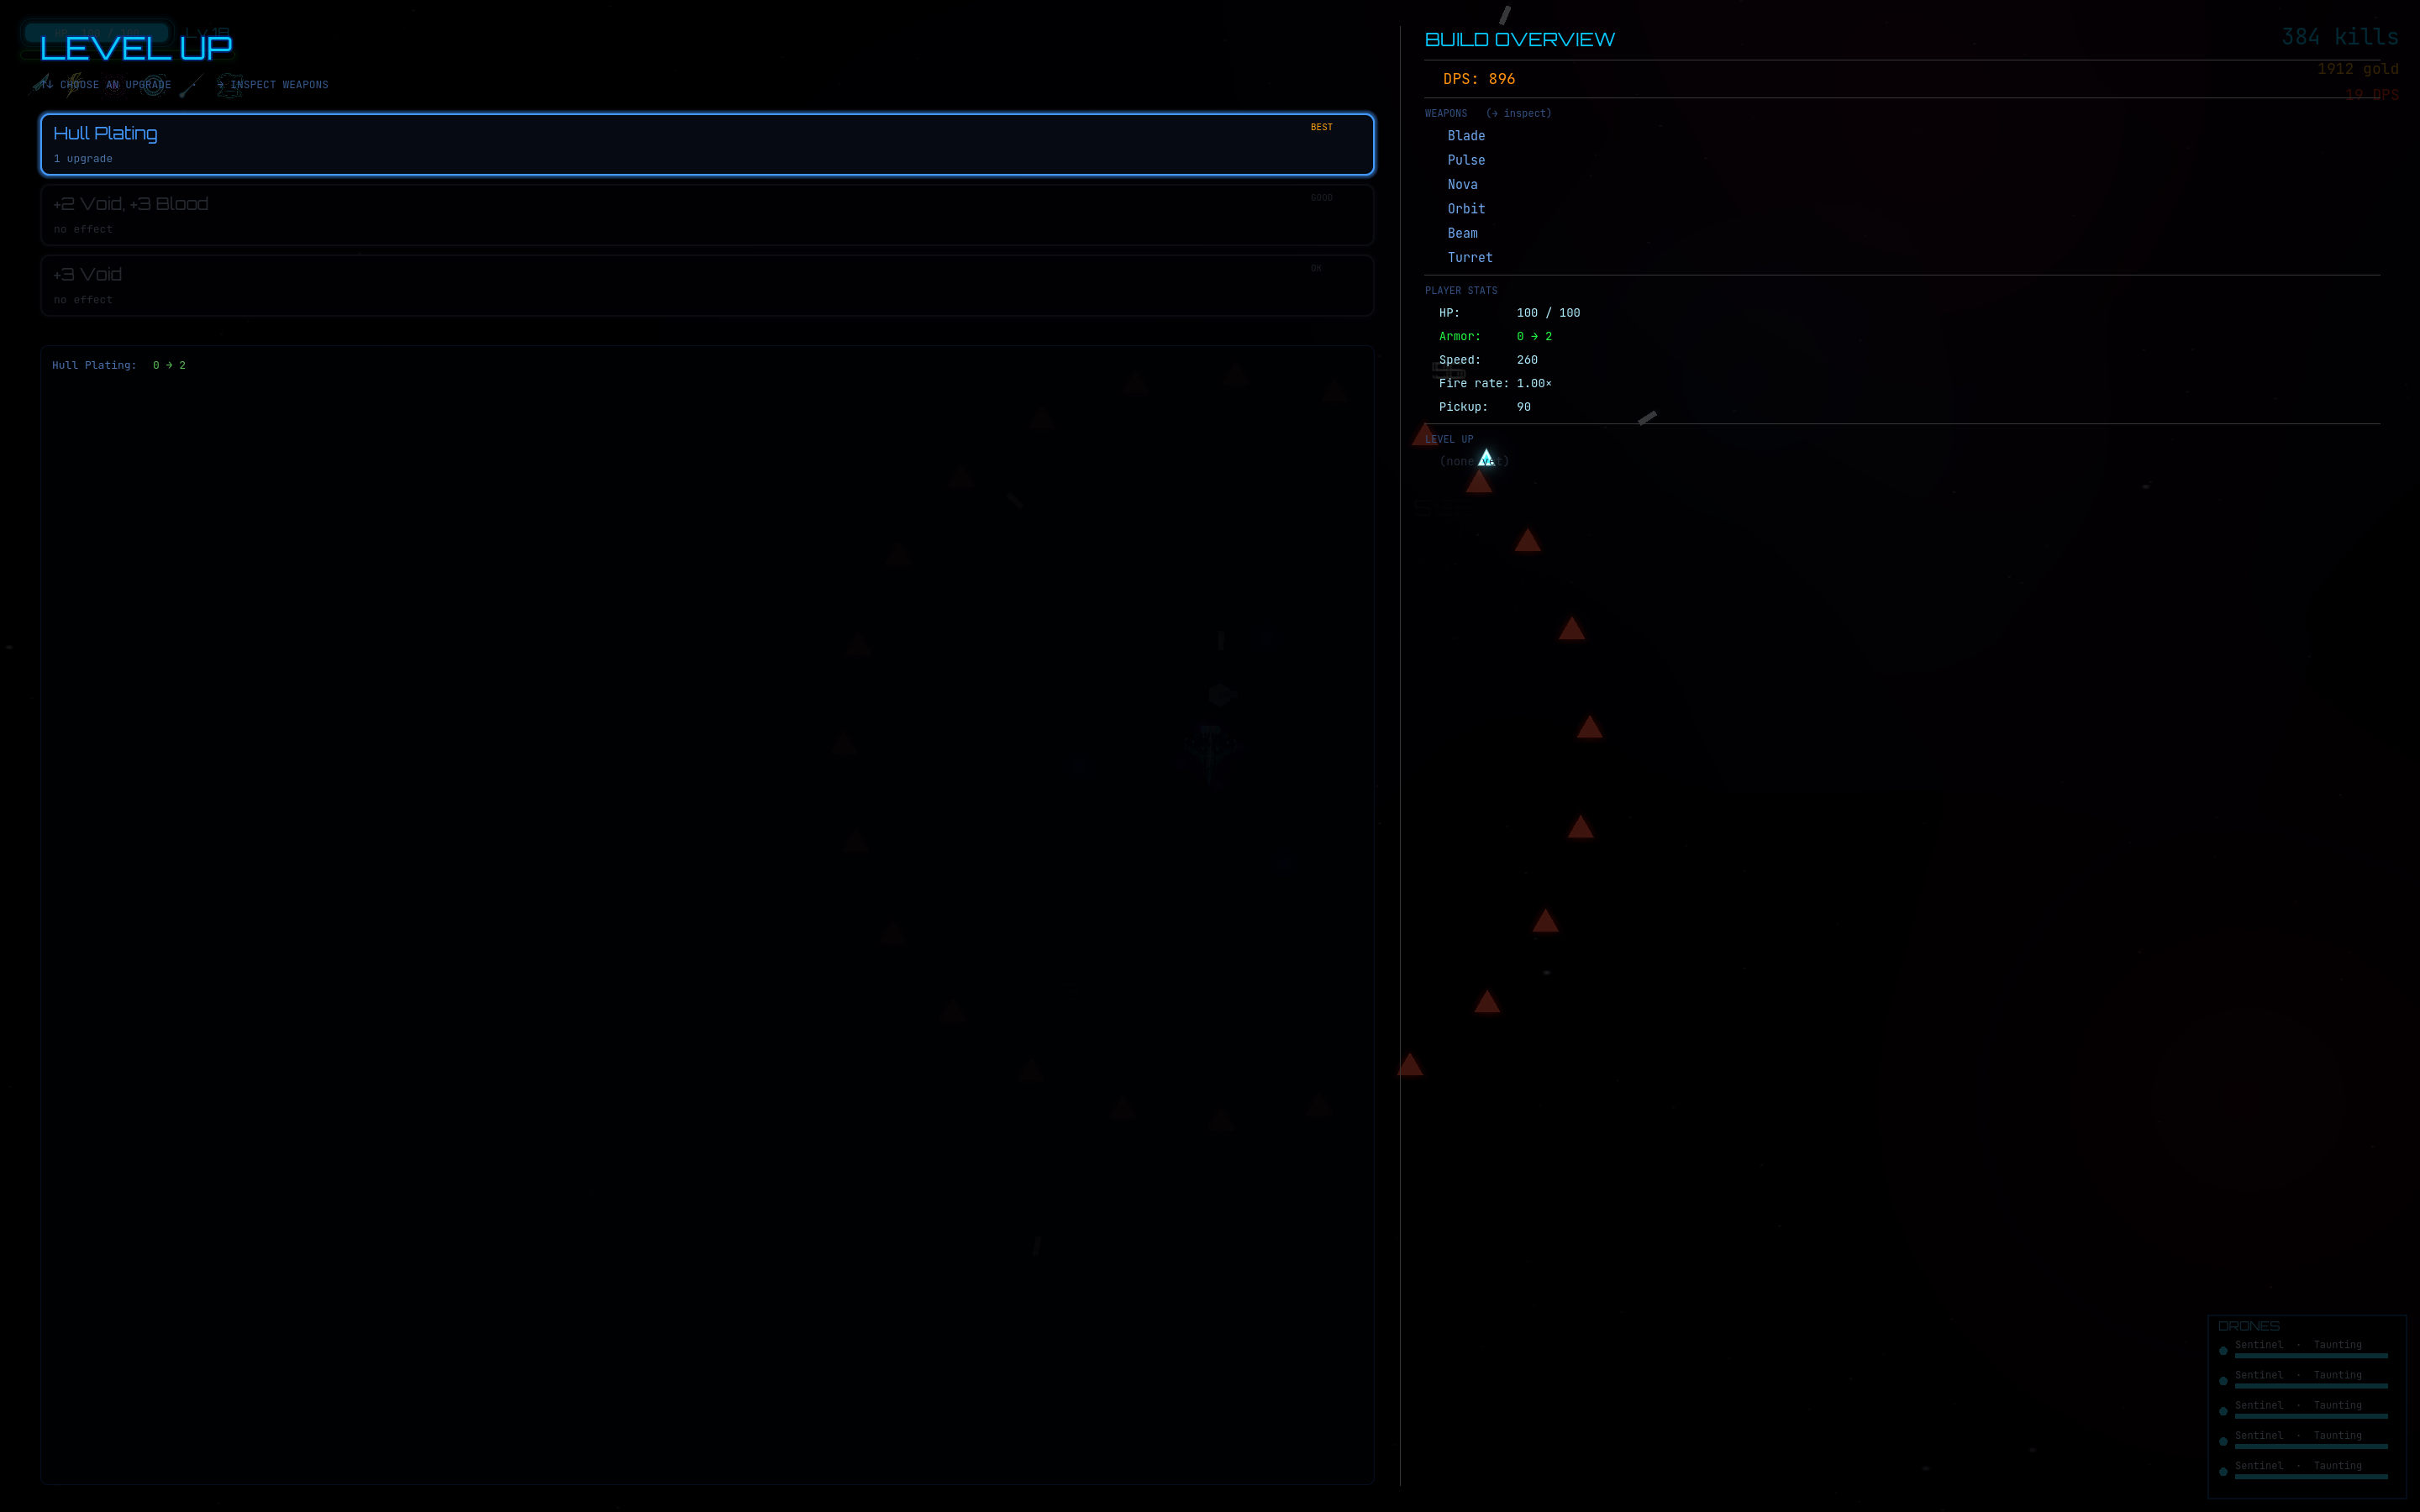Viewport: 2420px width, 1512px height.
Task: Click the '1 upgrade' subtitle text
Action: tap(83, 159)
